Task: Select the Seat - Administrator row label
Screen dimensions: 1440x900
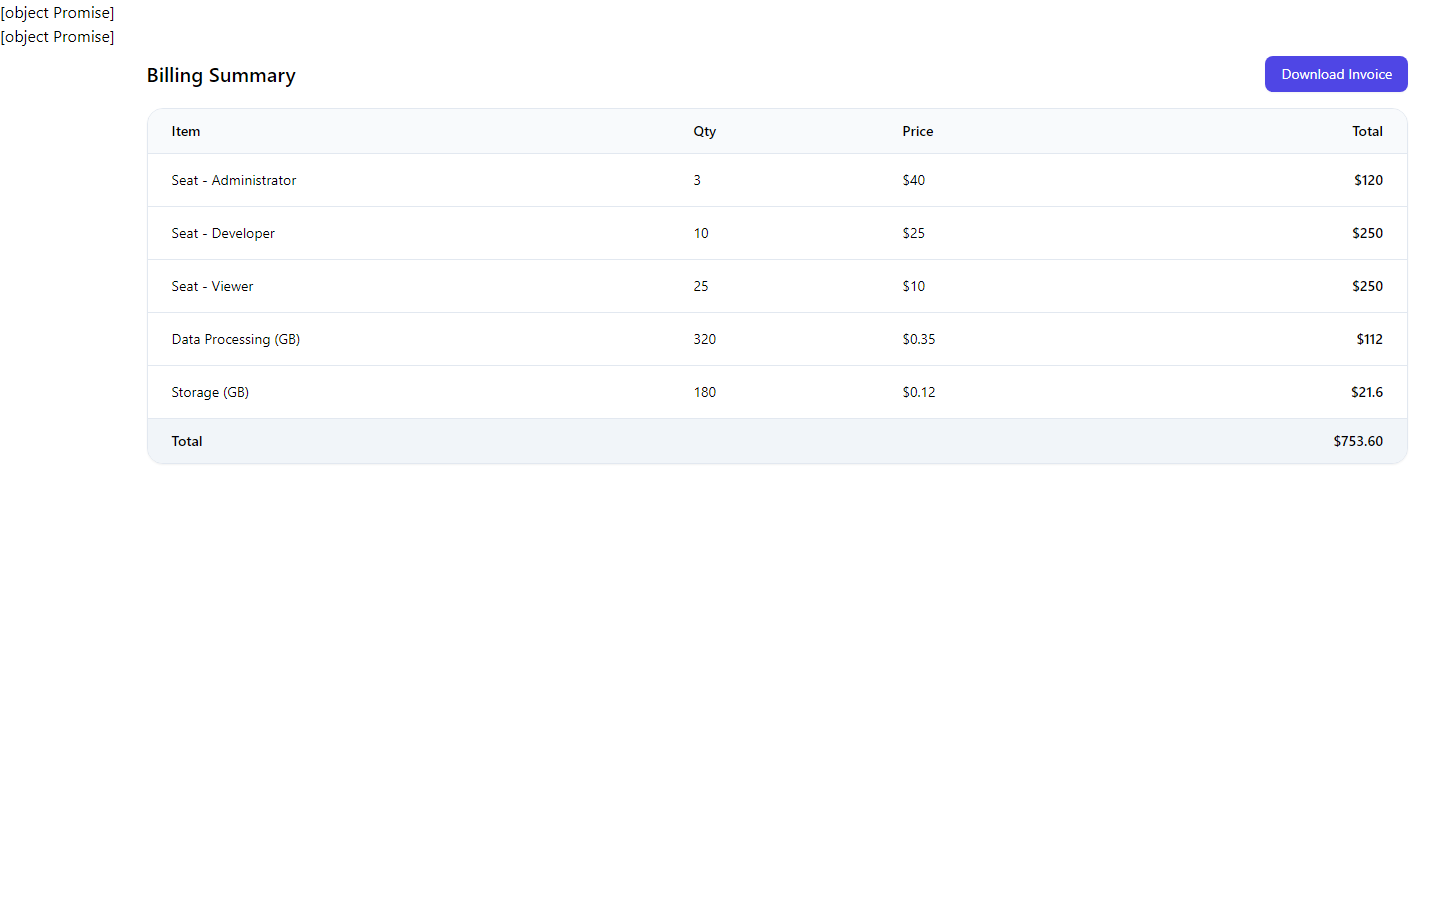Action: click(x=234, y=180)
